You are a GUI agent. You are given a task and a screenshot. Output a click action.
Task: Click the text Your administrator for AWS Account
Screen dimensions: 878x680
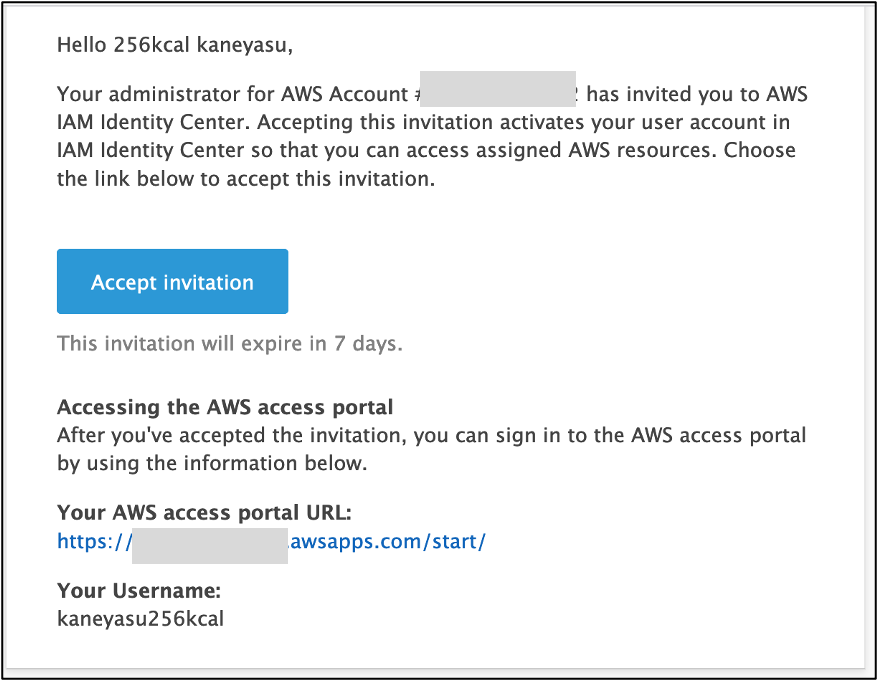click(232, 94)
